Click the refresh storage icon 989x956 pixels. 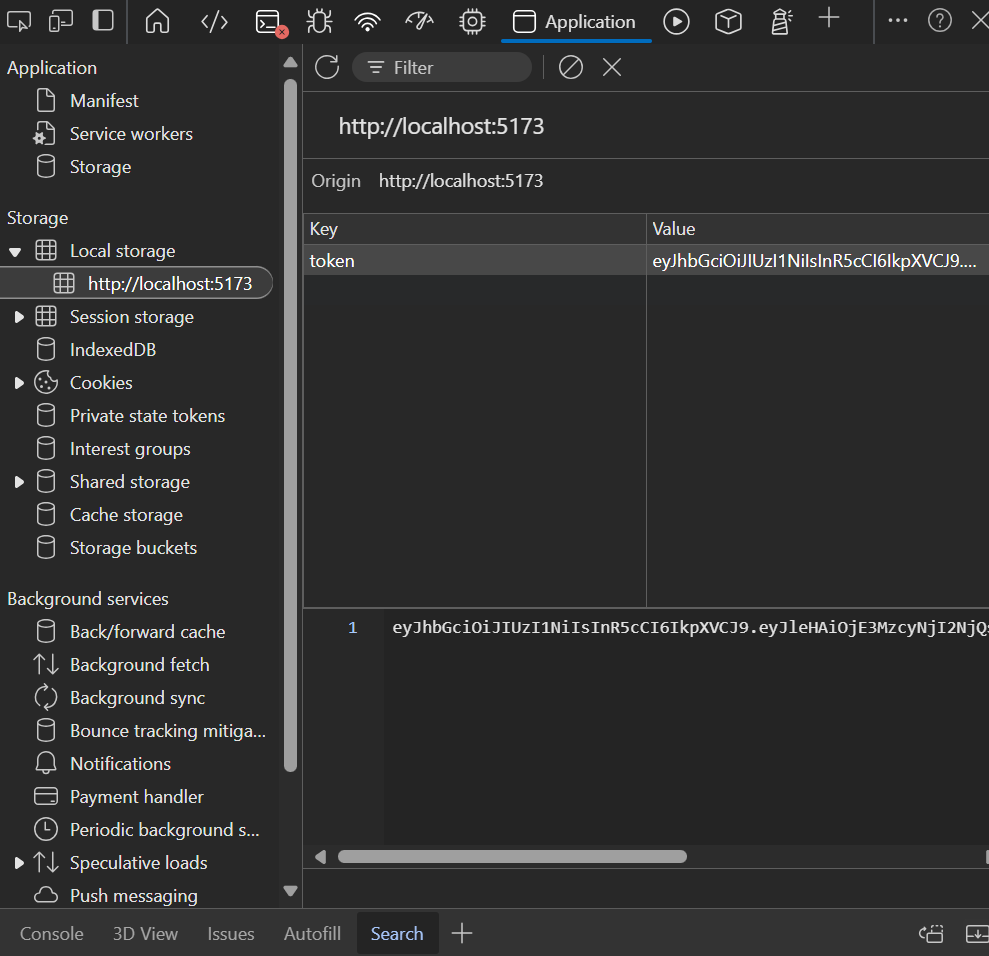pos(327,67)
